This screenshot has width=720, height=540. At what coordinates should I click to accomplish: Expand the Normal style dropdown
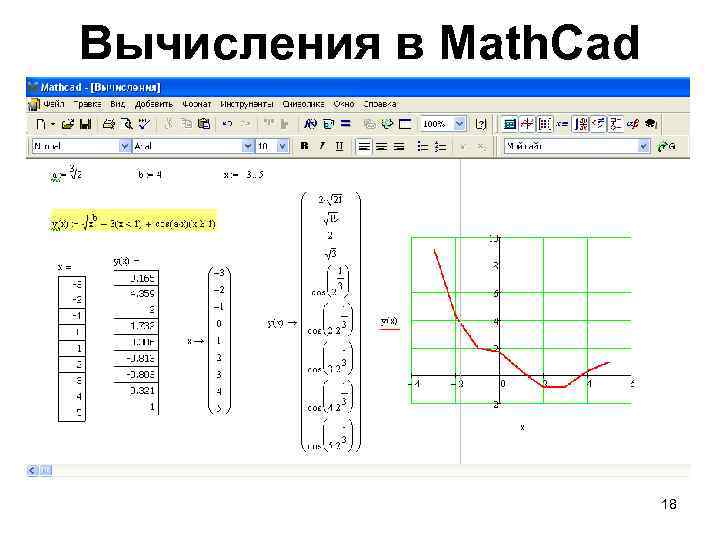click(124, 146)
